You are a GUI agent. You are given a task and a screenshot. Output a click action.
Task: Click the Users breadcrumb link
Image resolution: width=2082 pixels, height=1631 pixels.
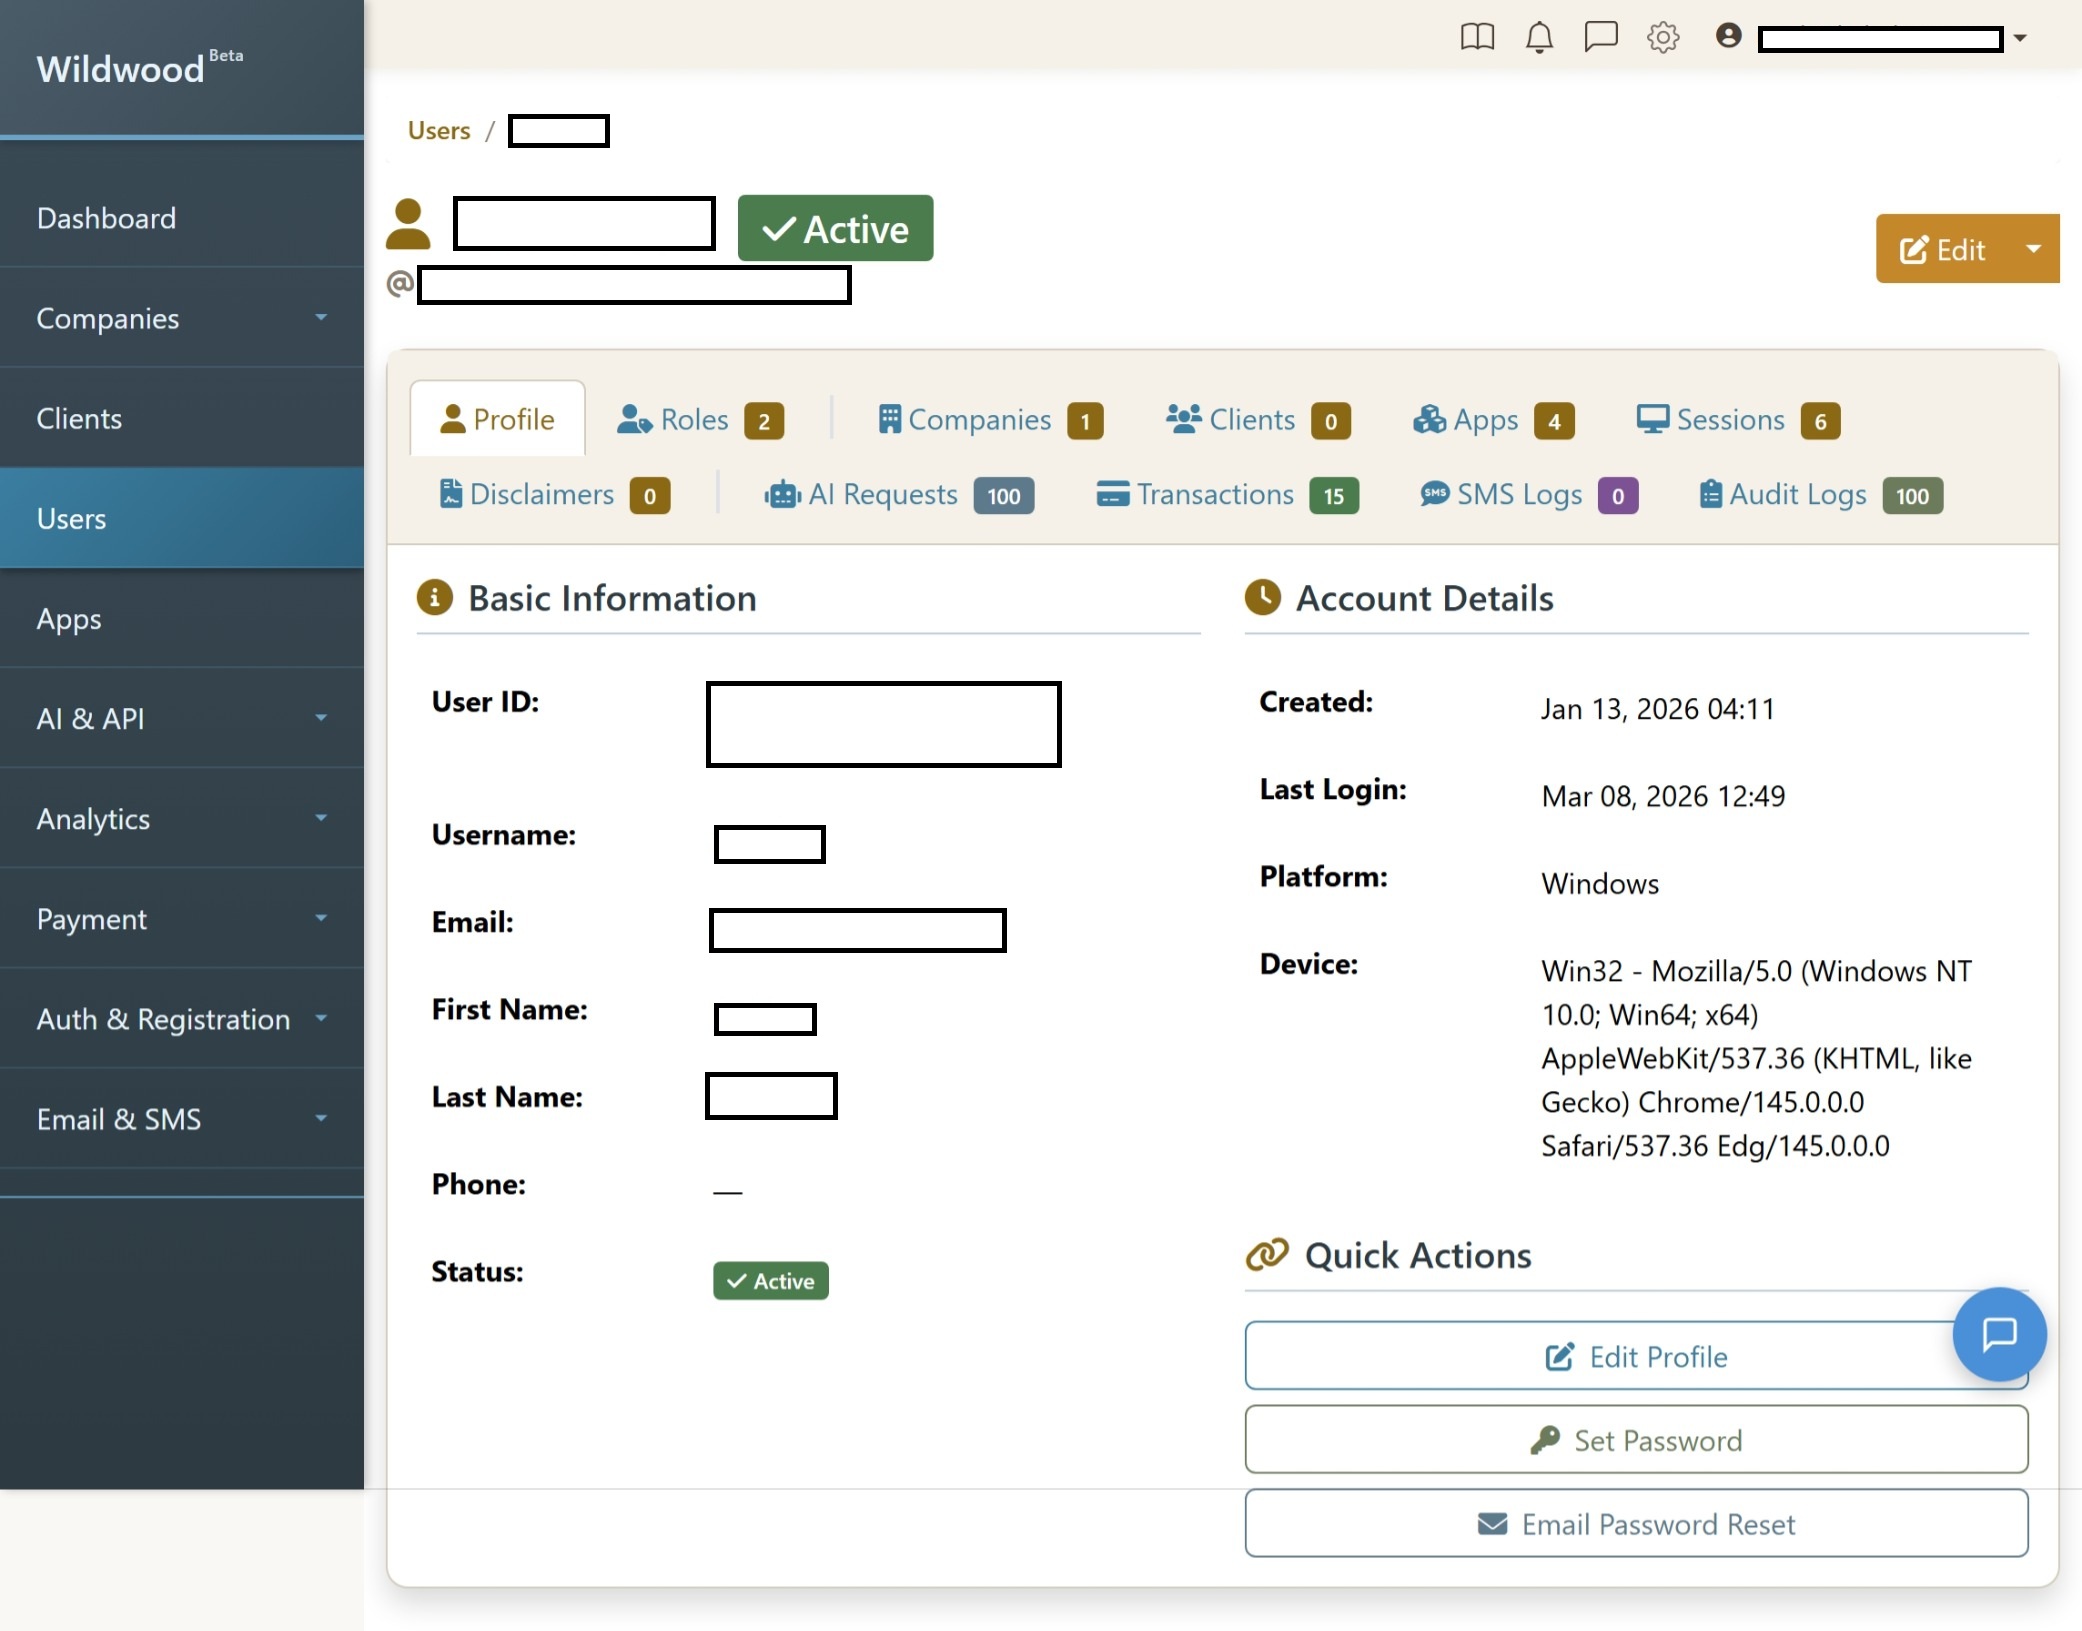click(x=440, y=130)
